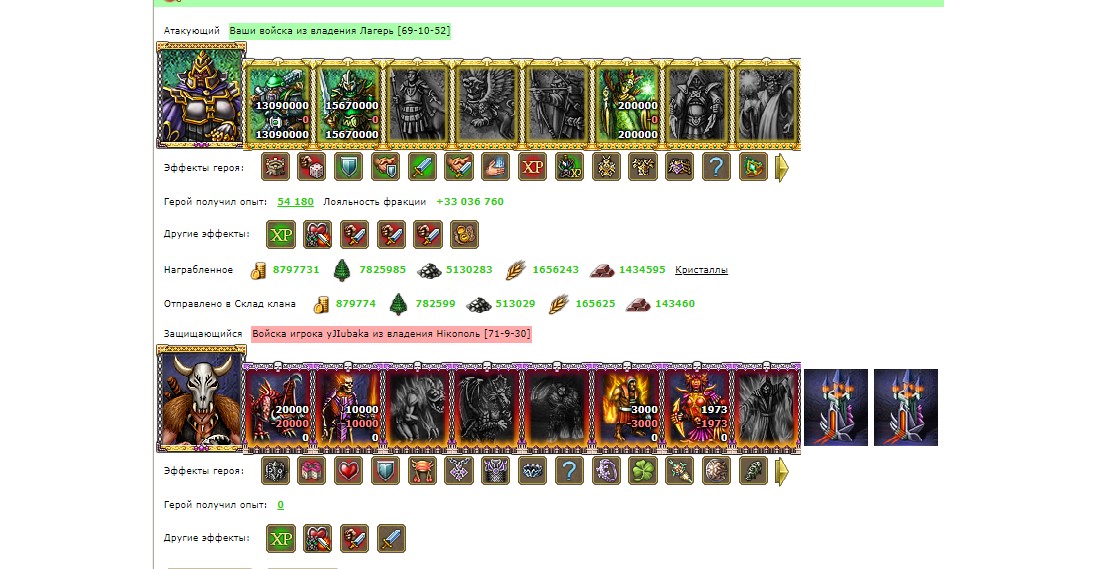Select the attacker's green gem effect icon

[753, 167]
